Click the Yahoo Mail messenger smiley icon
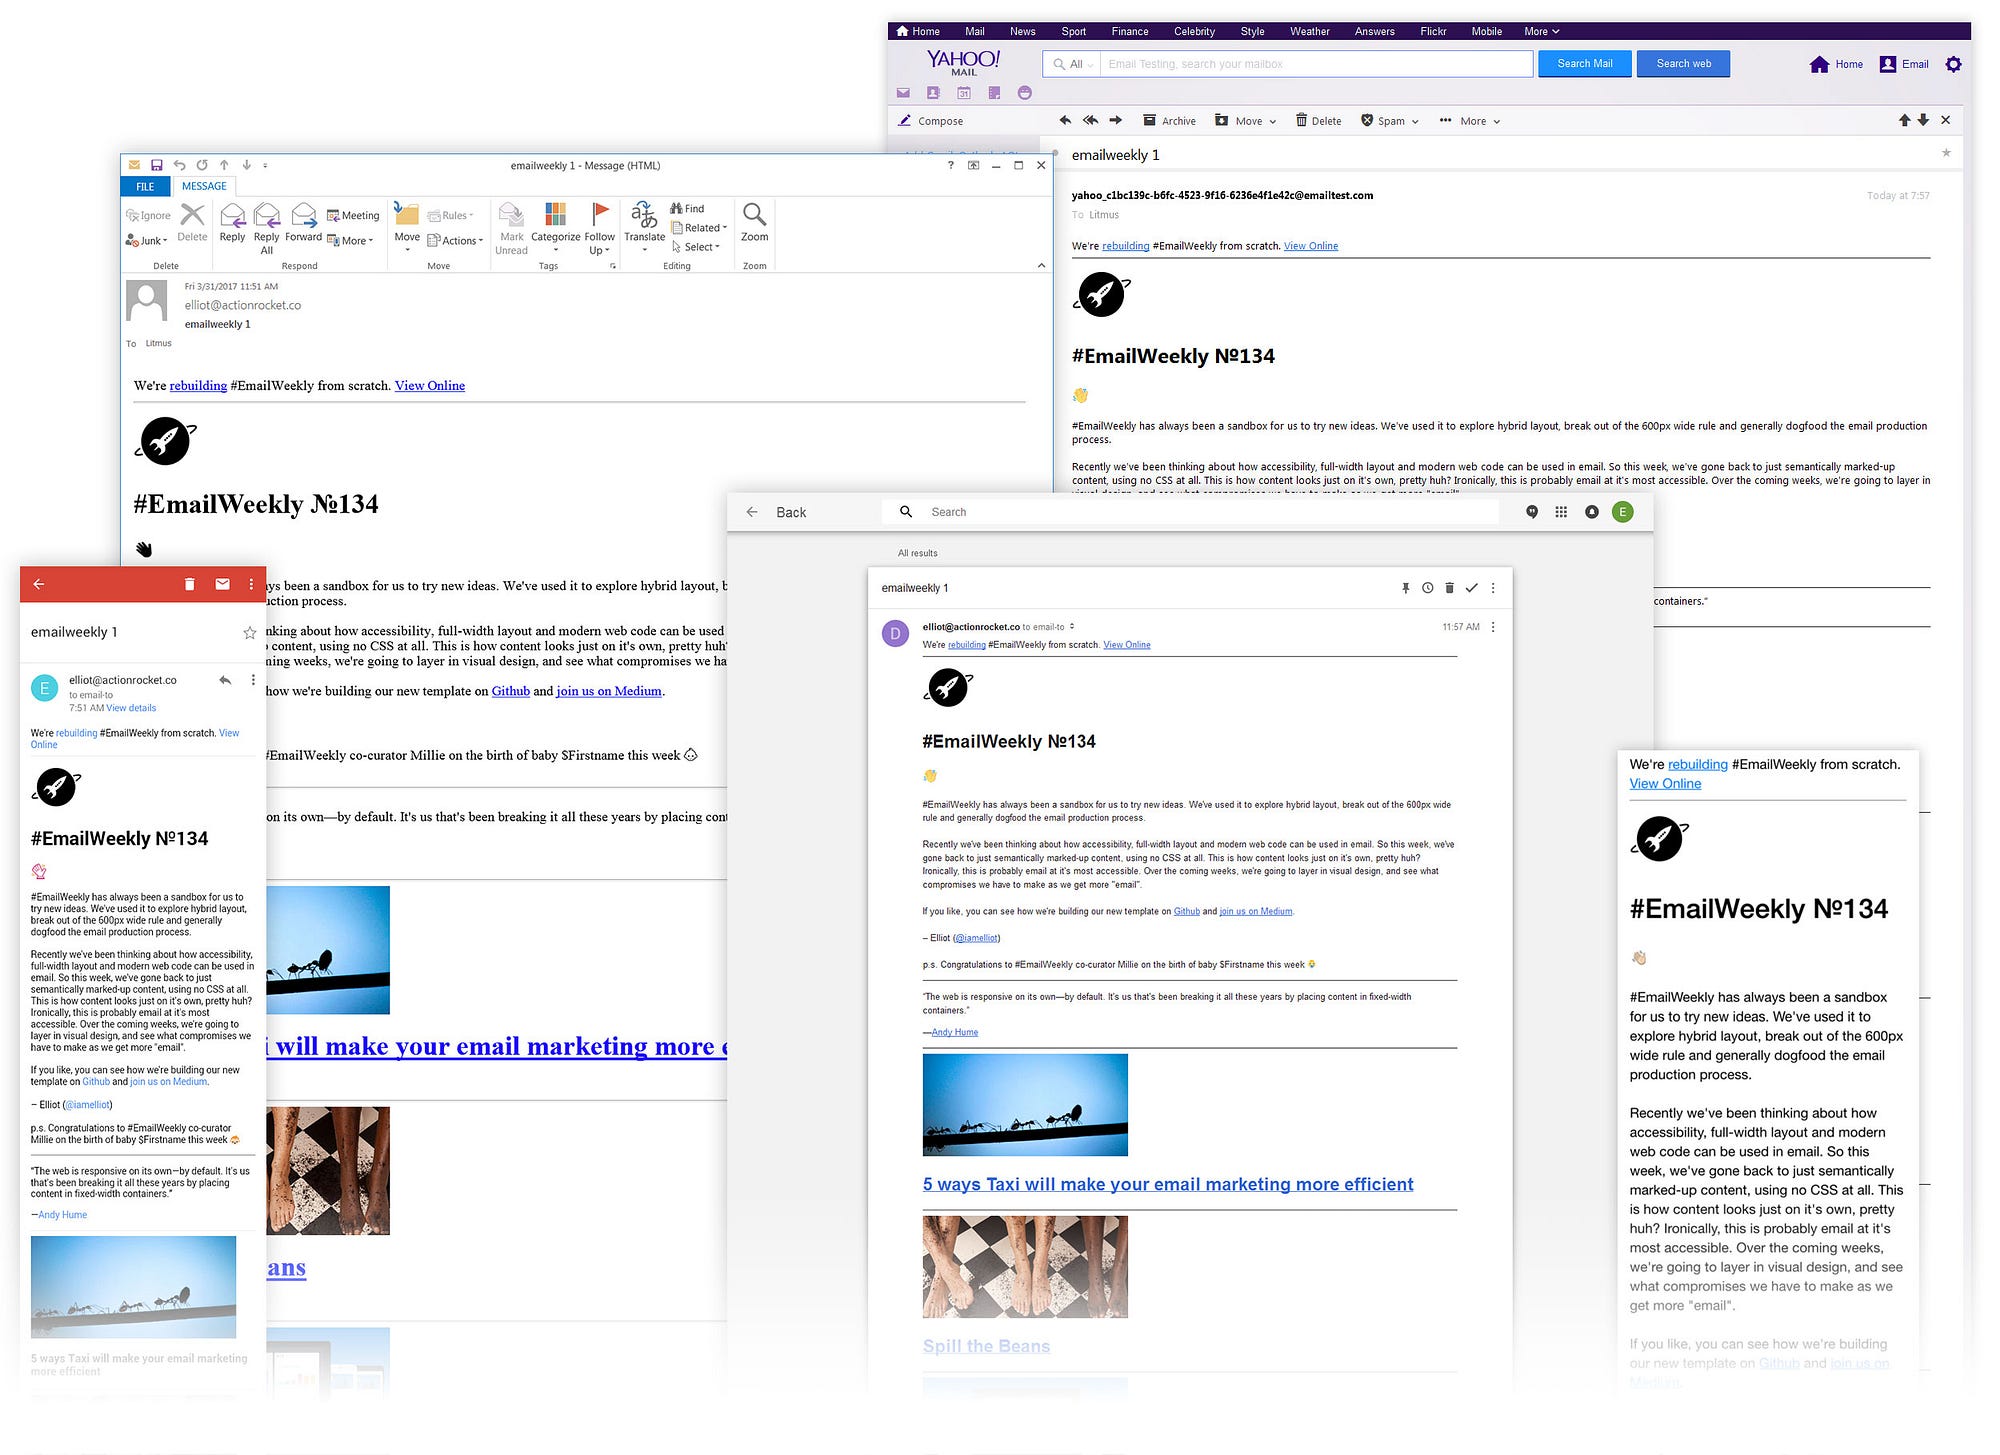2000x1455 pixels. [x=1025, y=93]
